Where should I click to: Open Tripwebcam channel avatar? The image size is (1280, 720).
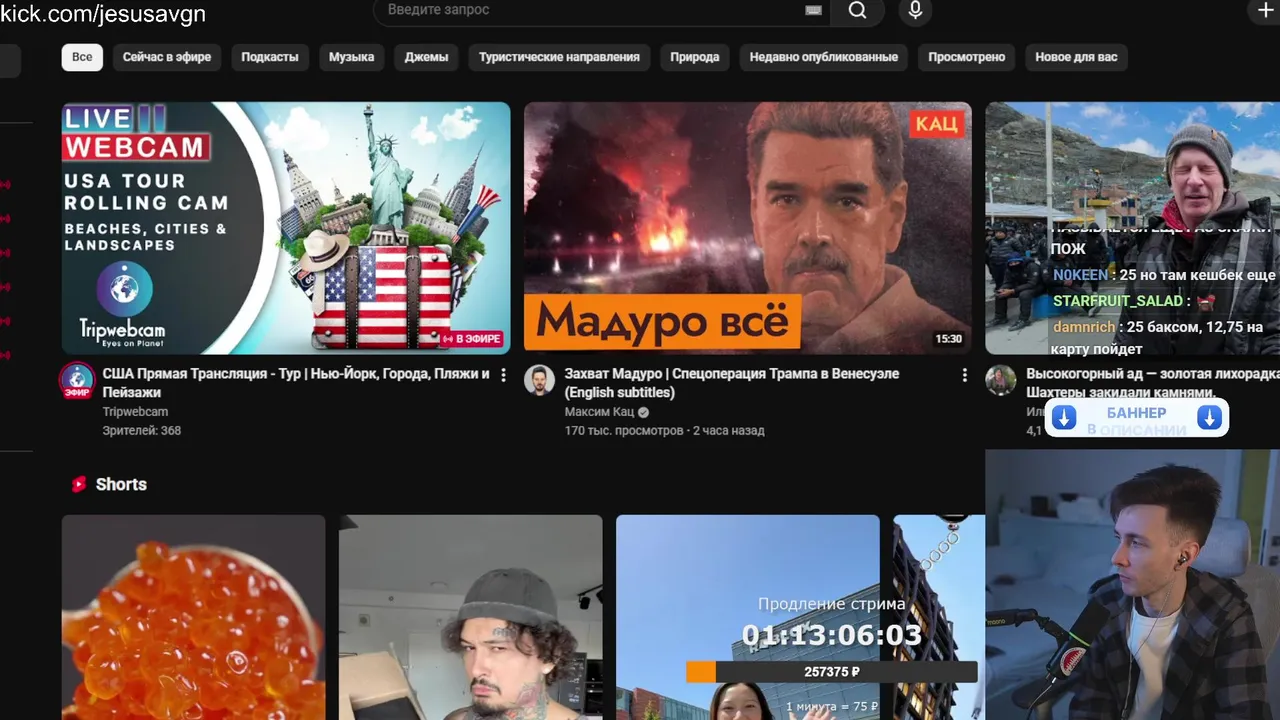click(x=77, y=381)
